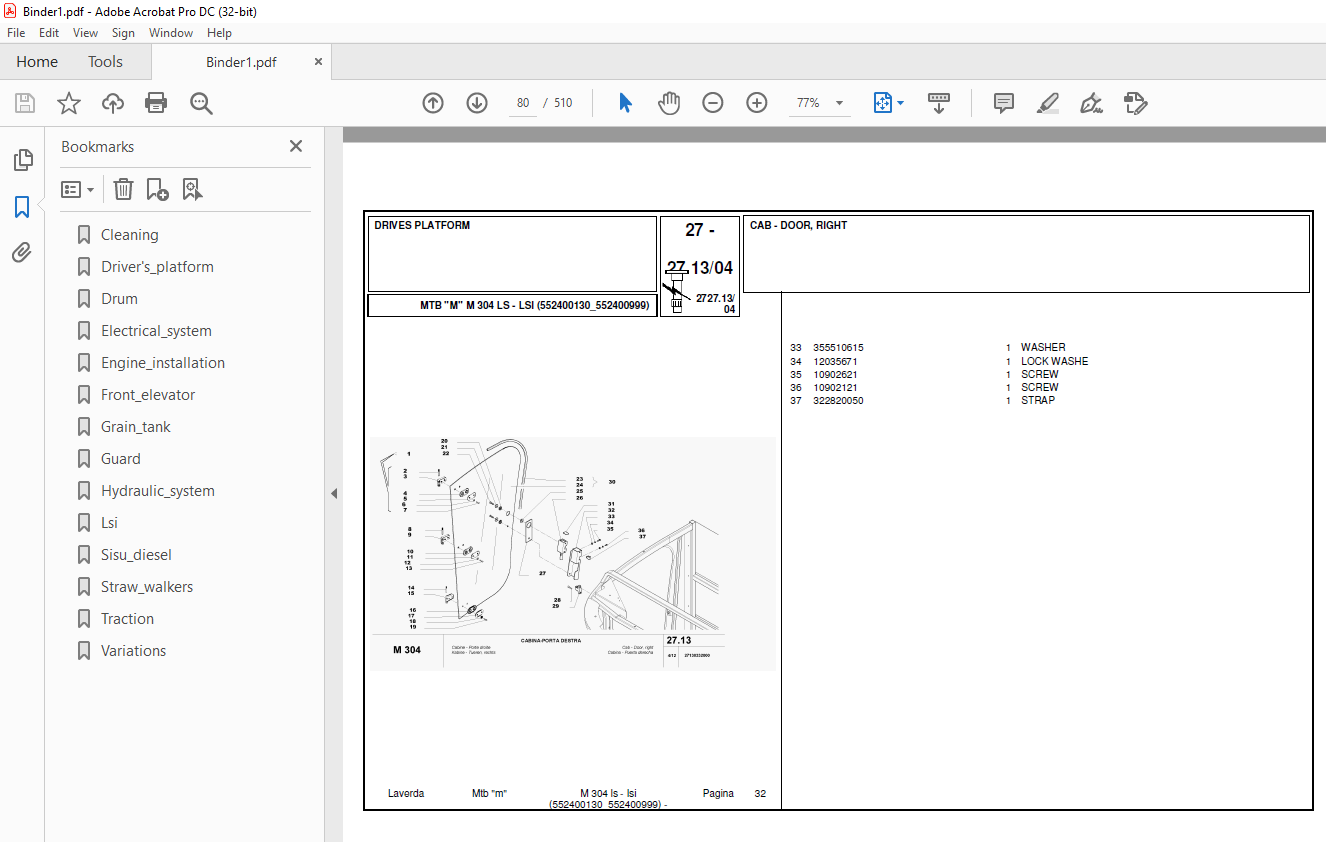This screenshot has width=1326, height=842.
Task: Click the CAB - DOOR, RIGHT heading text
Action: (798, 226)
